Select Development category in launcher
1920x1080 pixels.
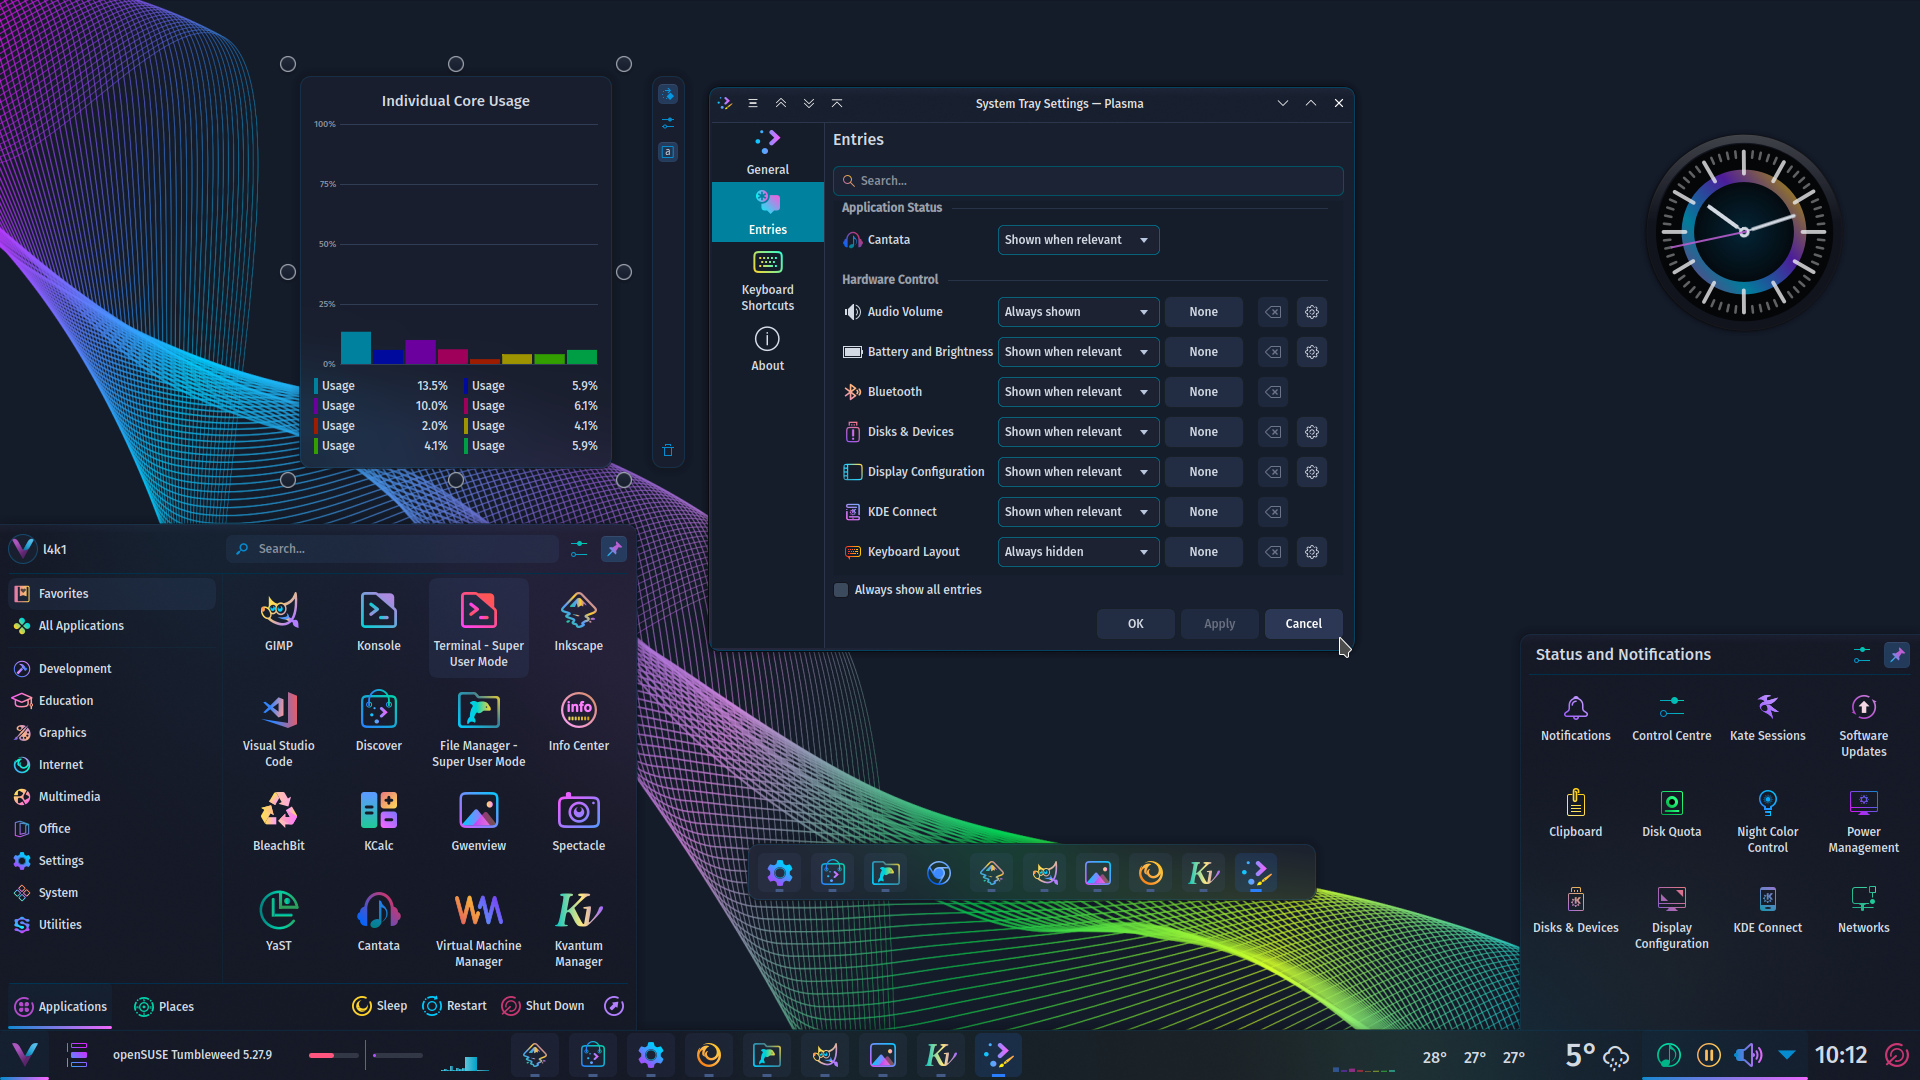[x=111, y=669]
